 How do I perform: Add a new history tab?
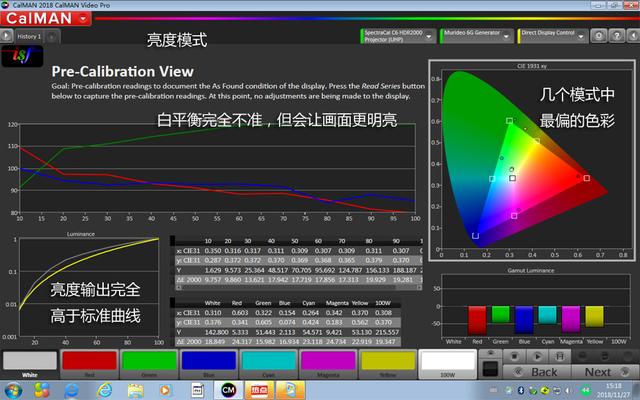[52, 37]
